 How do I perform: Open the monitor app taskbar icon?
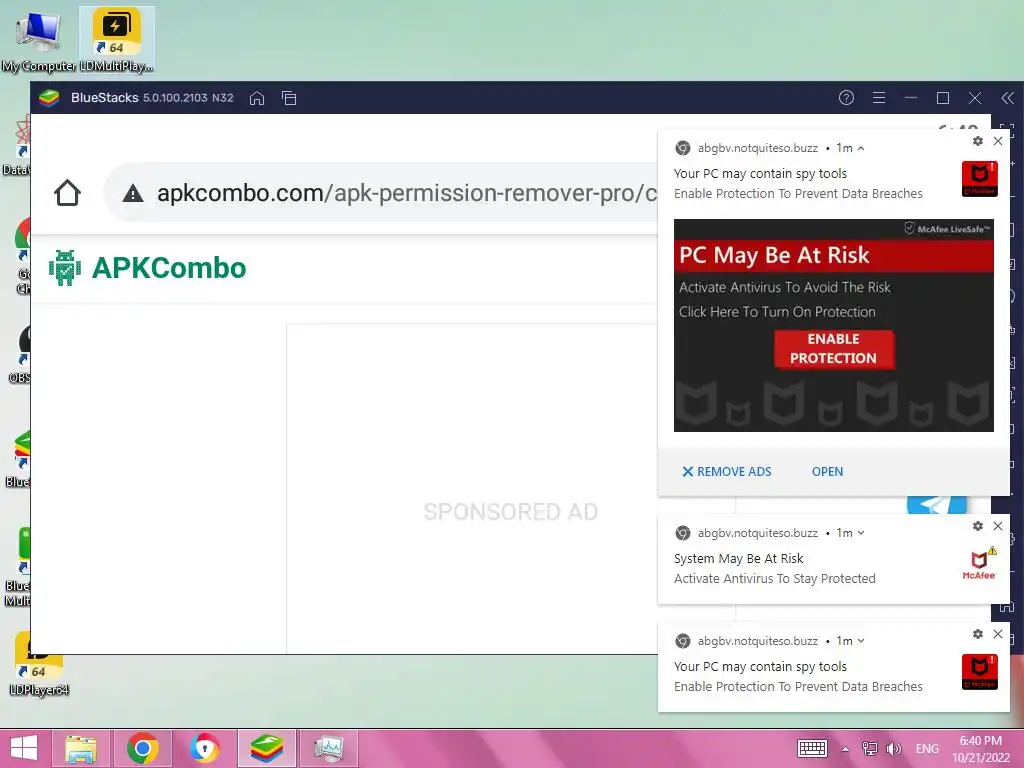[328, 748]
